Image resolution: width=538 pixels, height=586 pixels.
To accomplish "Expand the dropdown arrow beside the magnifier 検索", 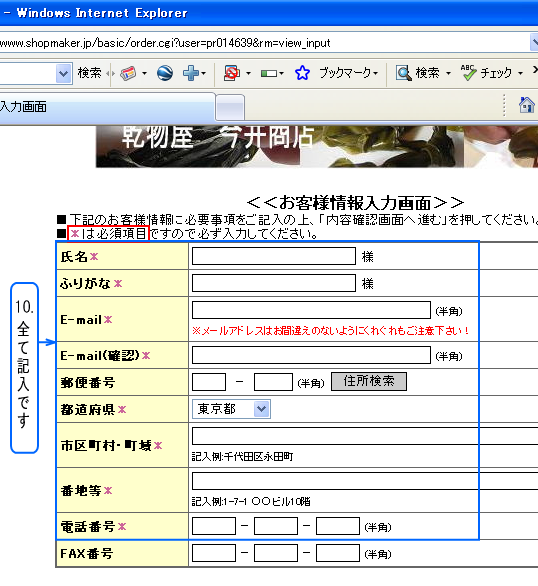I will point(448,73).
